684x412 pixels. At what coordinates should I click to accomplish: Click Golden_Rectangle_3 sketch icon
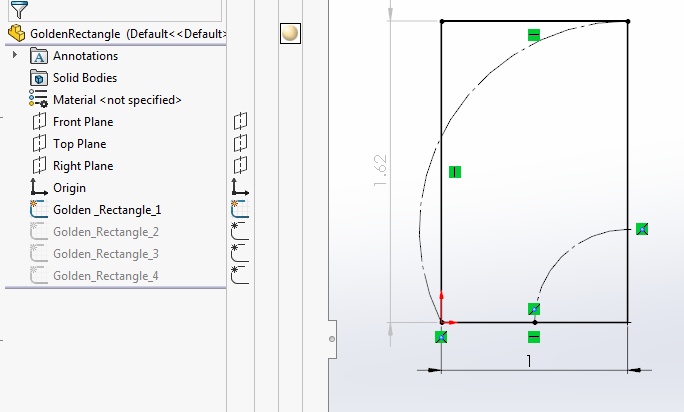coord(39,253)
